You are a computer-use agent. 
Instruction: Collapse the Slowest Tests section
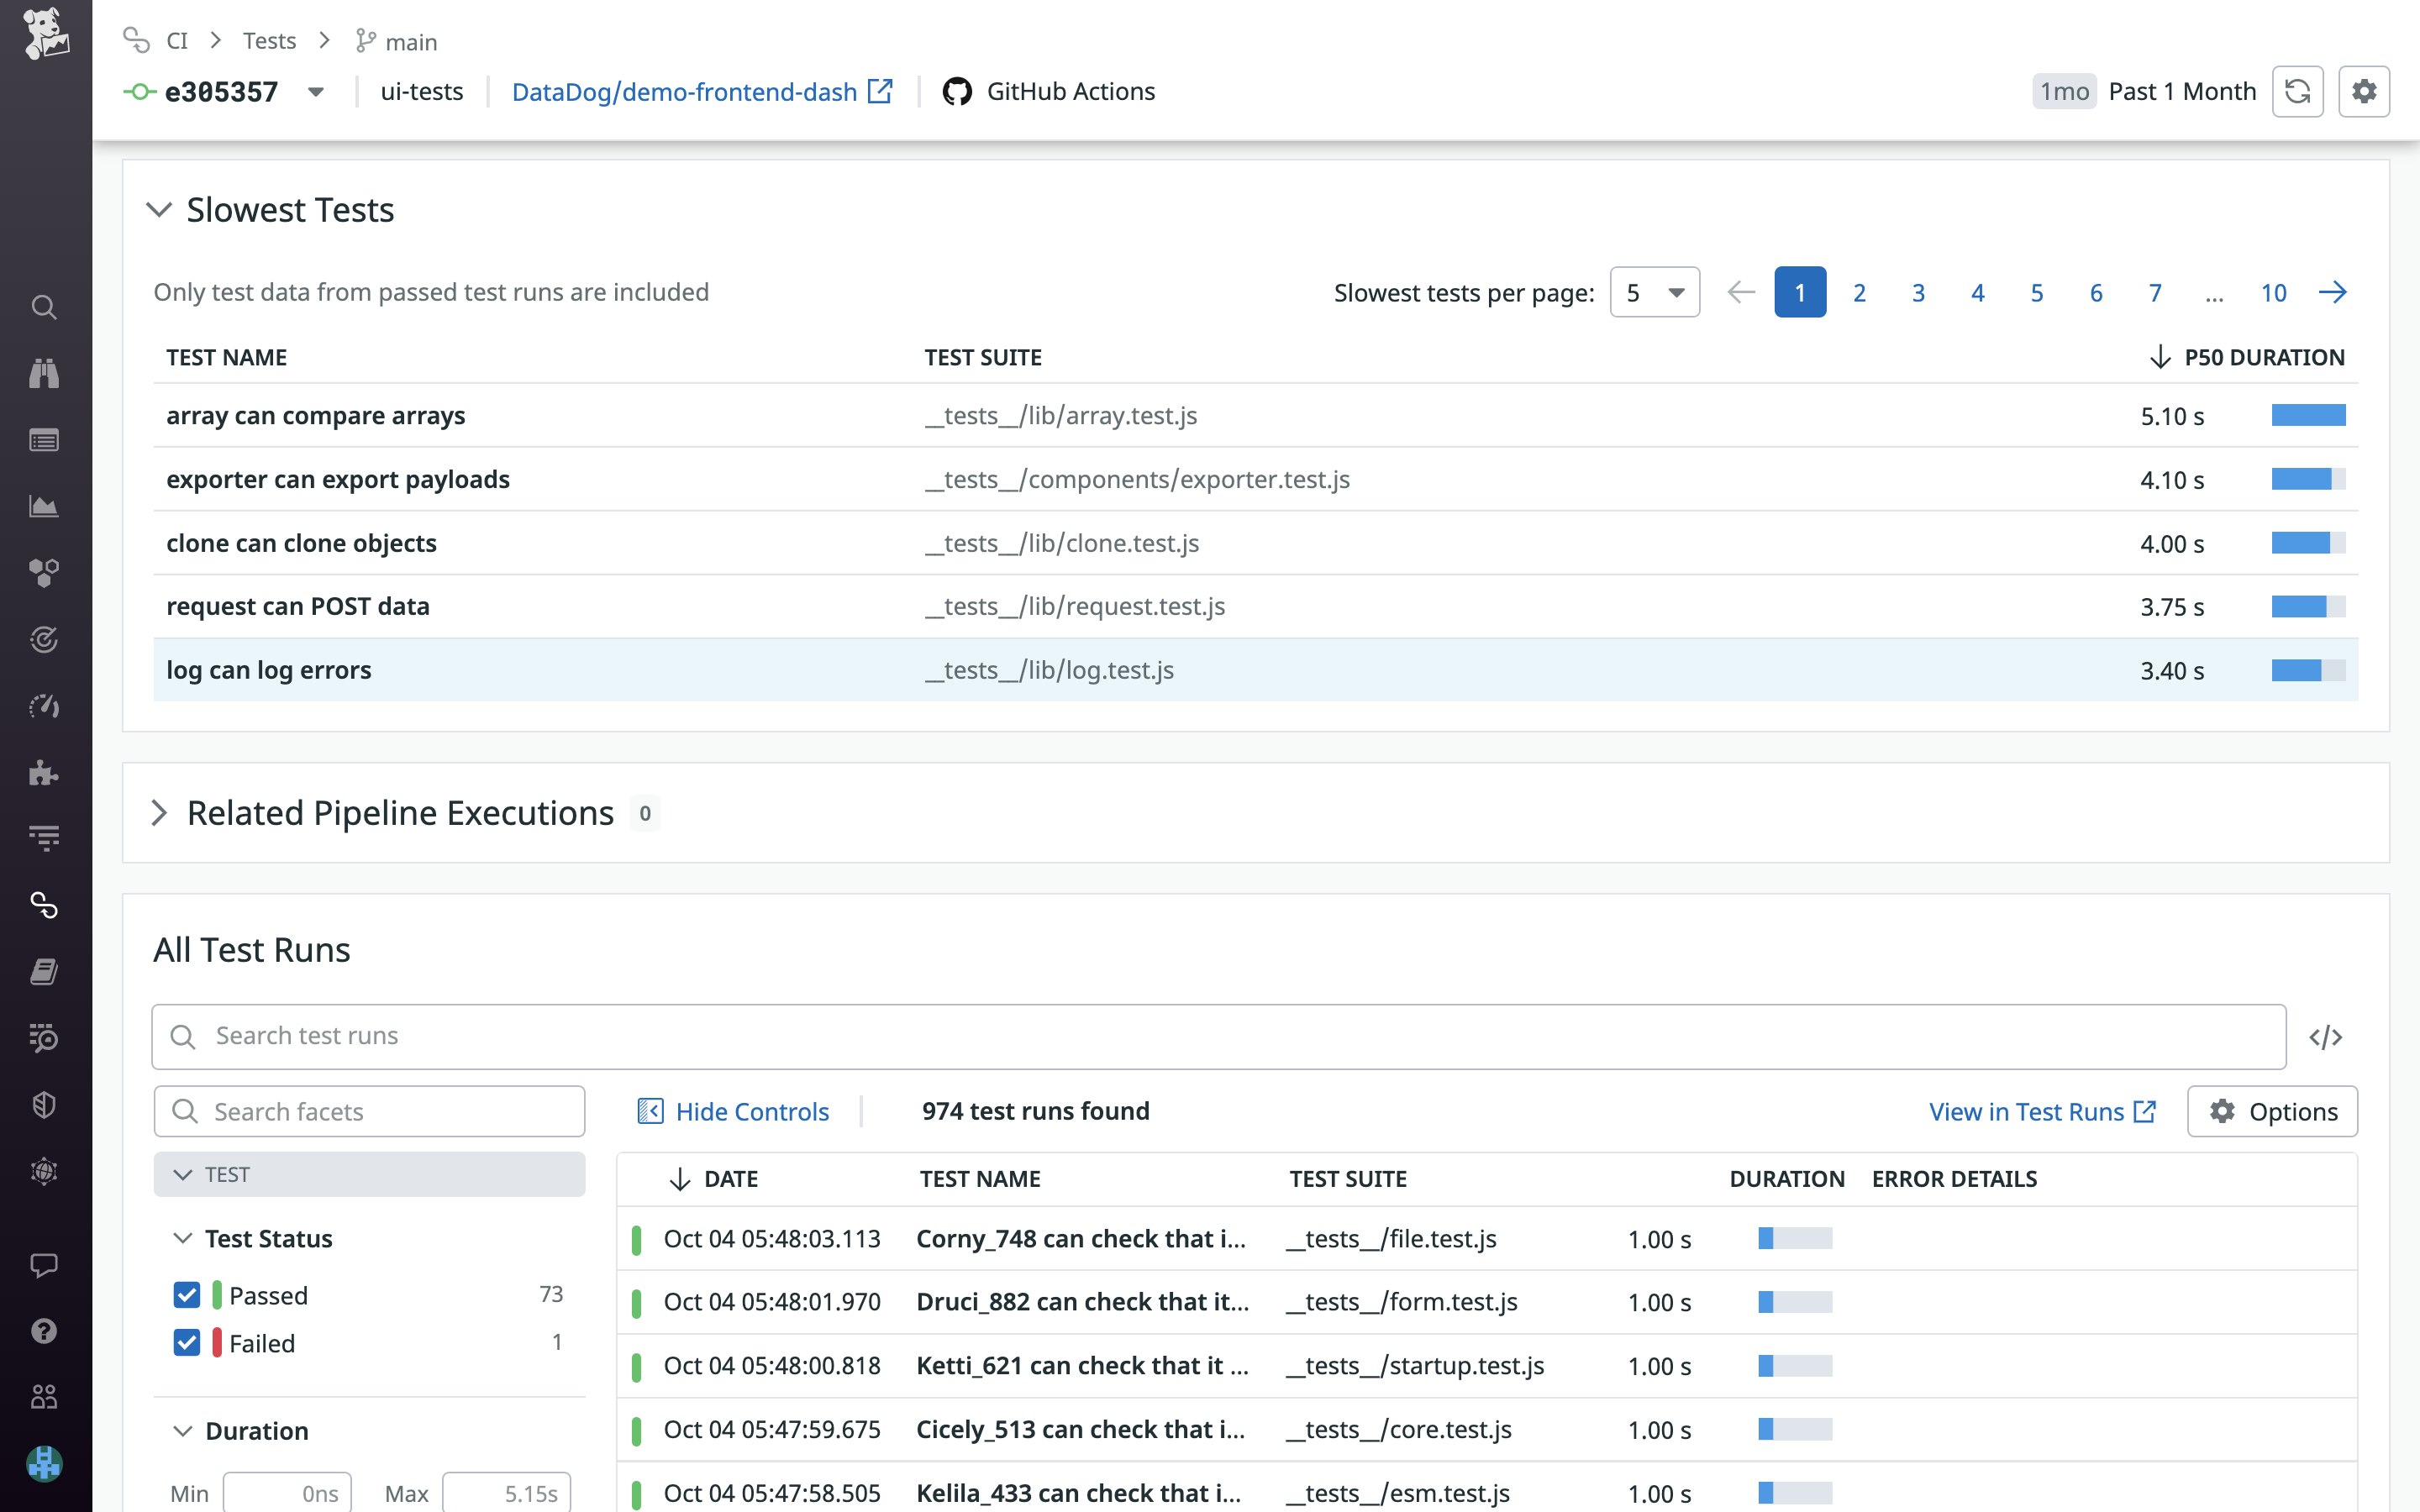(x=159, y=210)
